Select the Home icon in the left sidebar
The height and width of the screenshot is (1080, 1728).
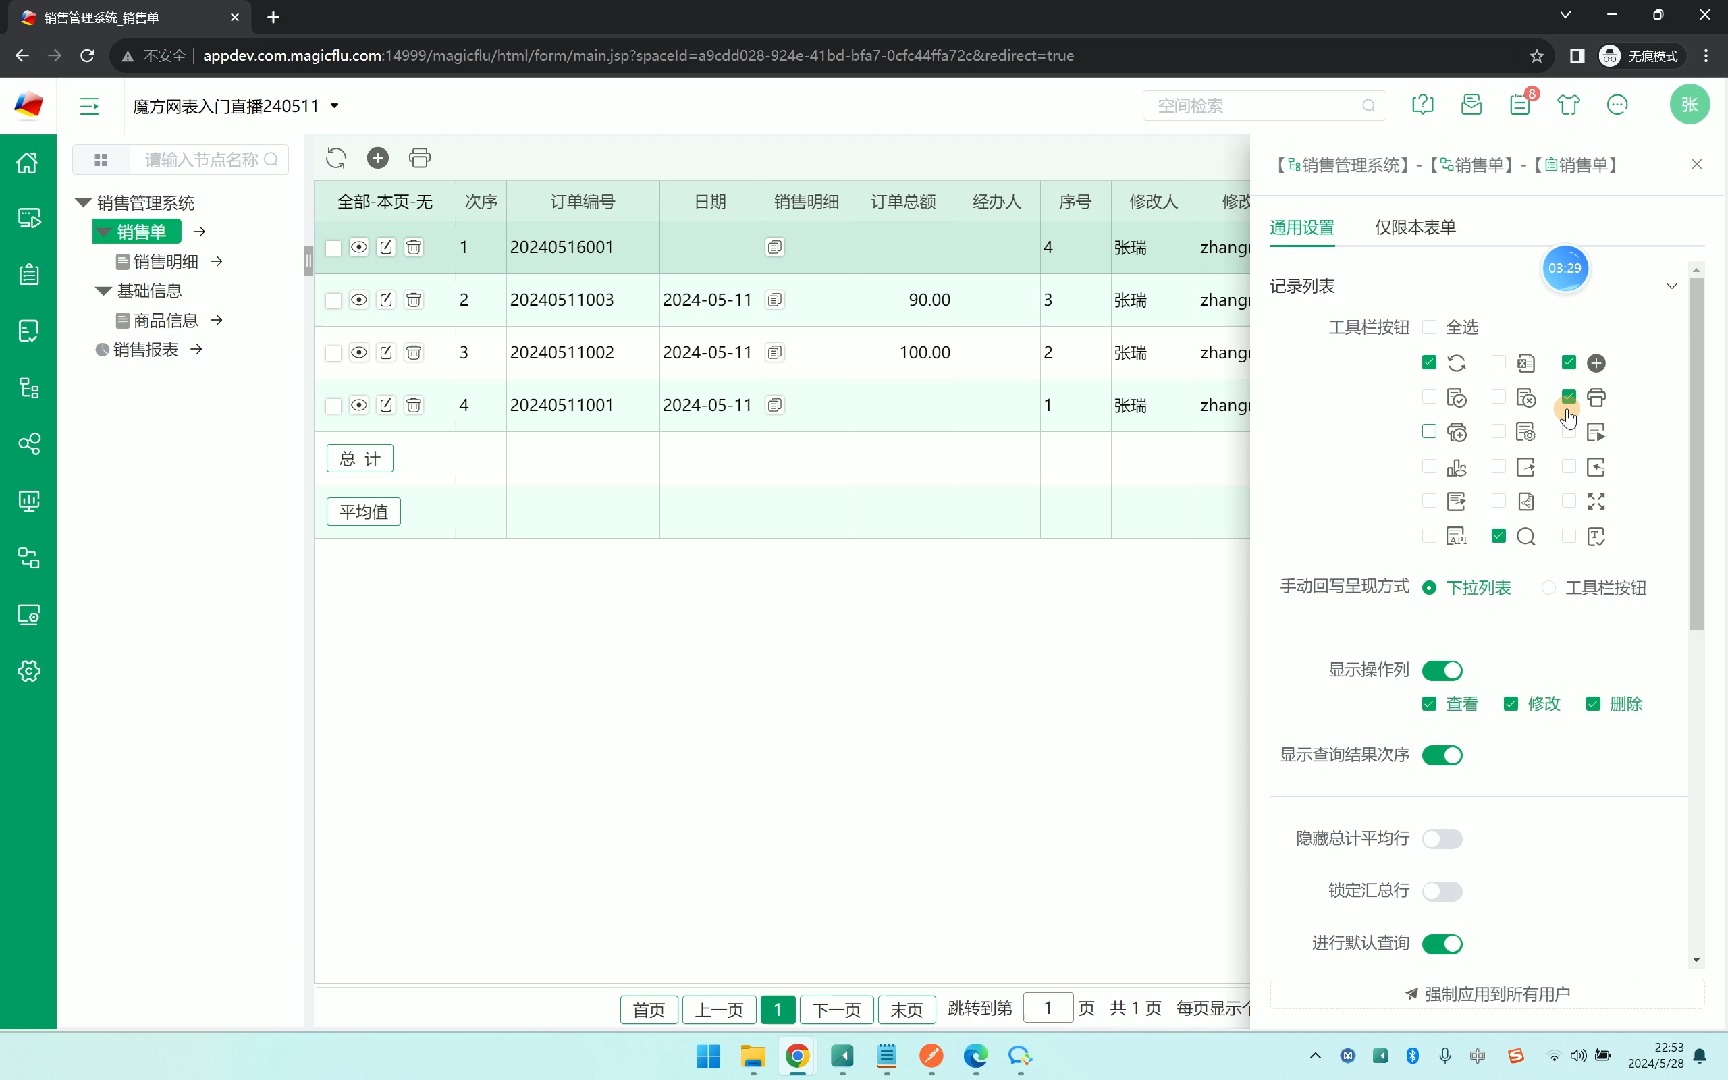[x=27, y=162]
